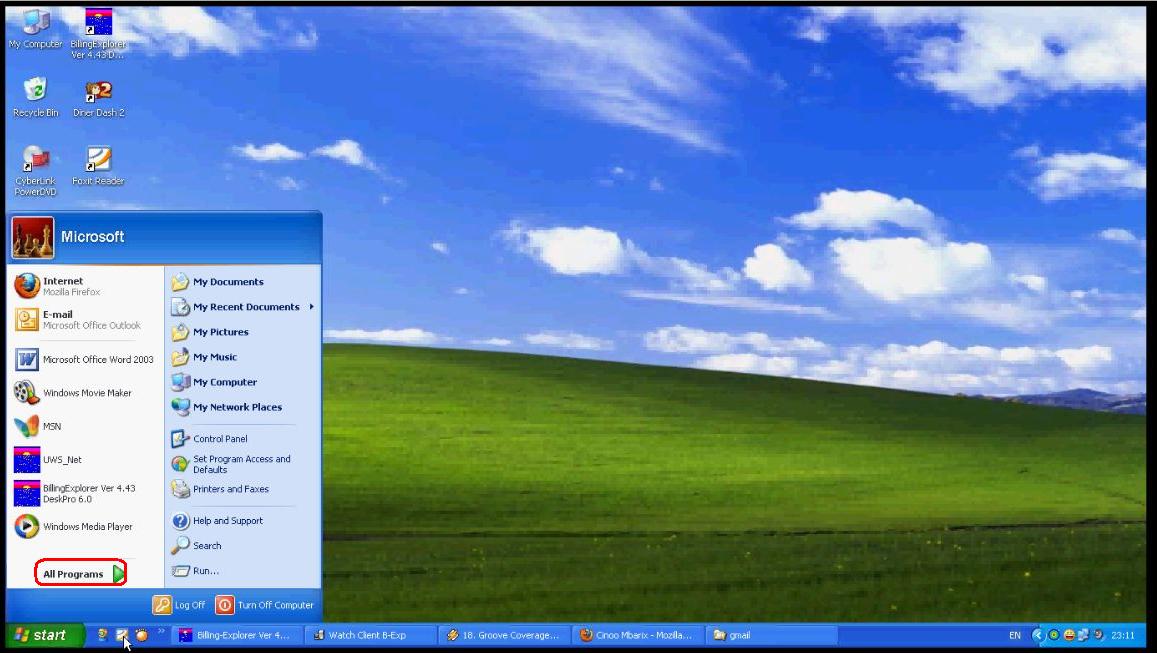The height and width of the screenshot is (654, 1157).
Task: Expand the All Programs menu
Action: (x=81, y=574)
